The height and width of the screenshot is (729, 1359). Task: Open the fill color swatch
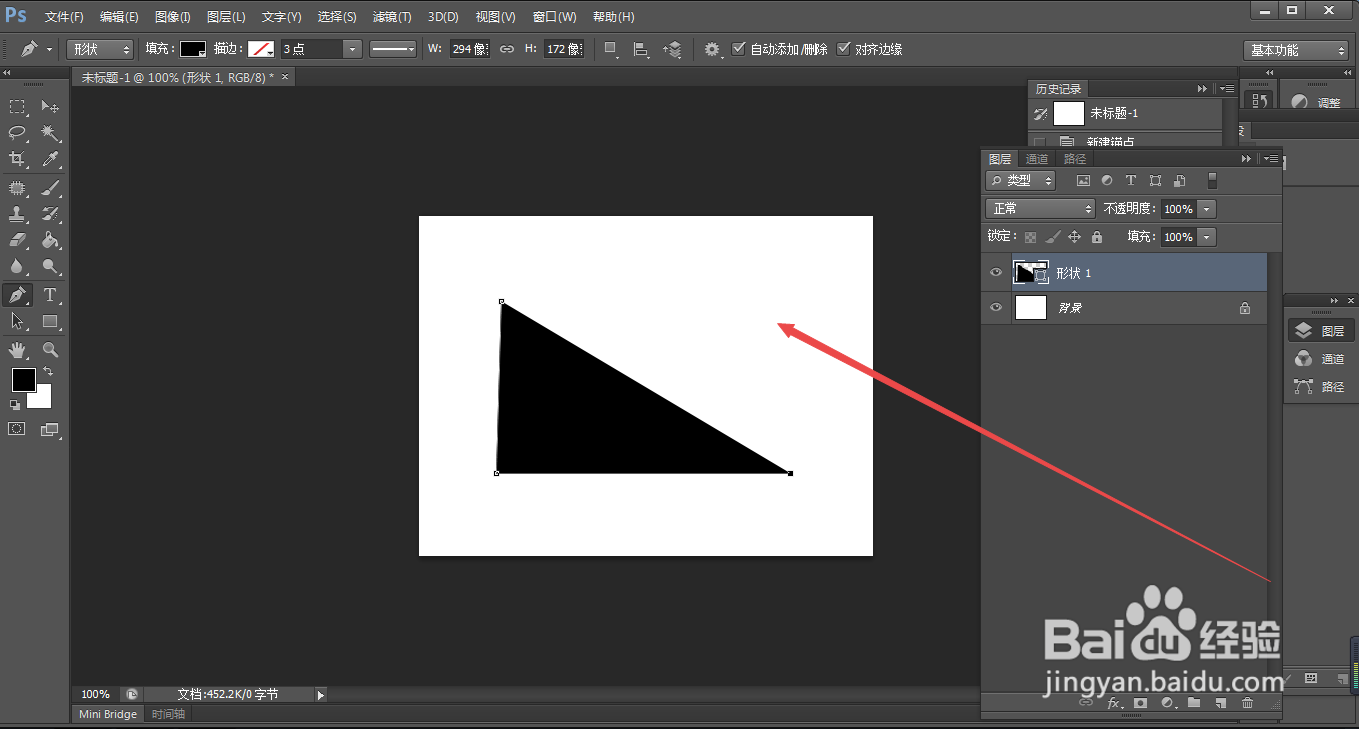pos(193,49)
